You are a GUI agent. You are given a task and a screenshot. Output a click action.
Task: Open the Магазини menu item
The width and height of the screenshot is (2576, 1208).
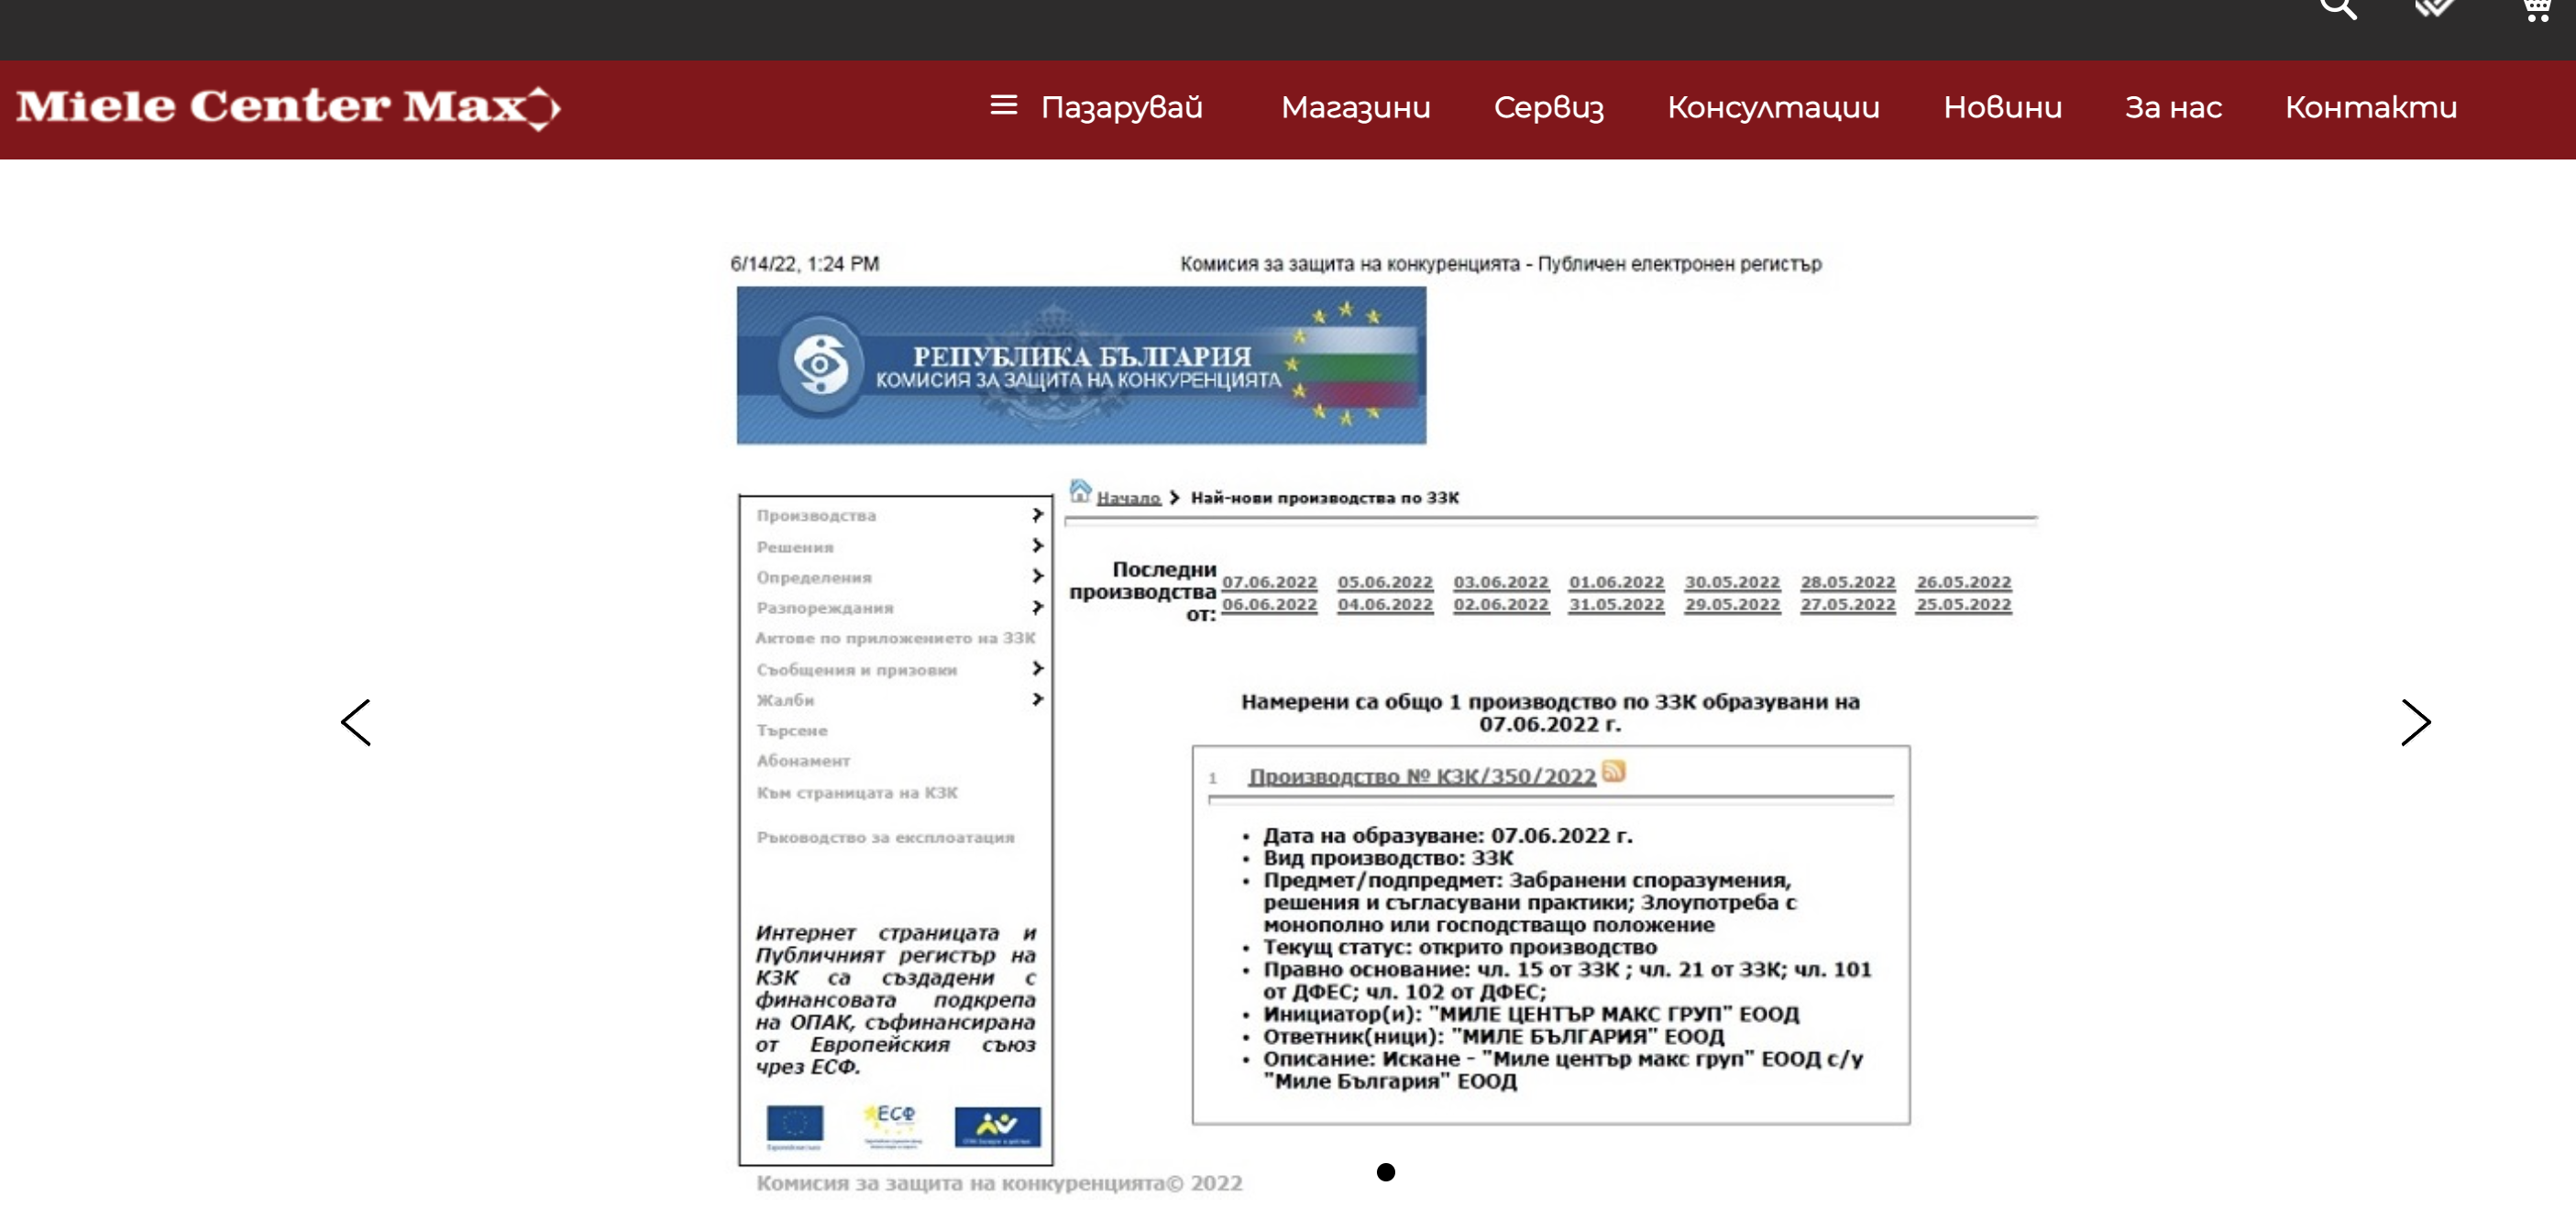[1355, 107]
